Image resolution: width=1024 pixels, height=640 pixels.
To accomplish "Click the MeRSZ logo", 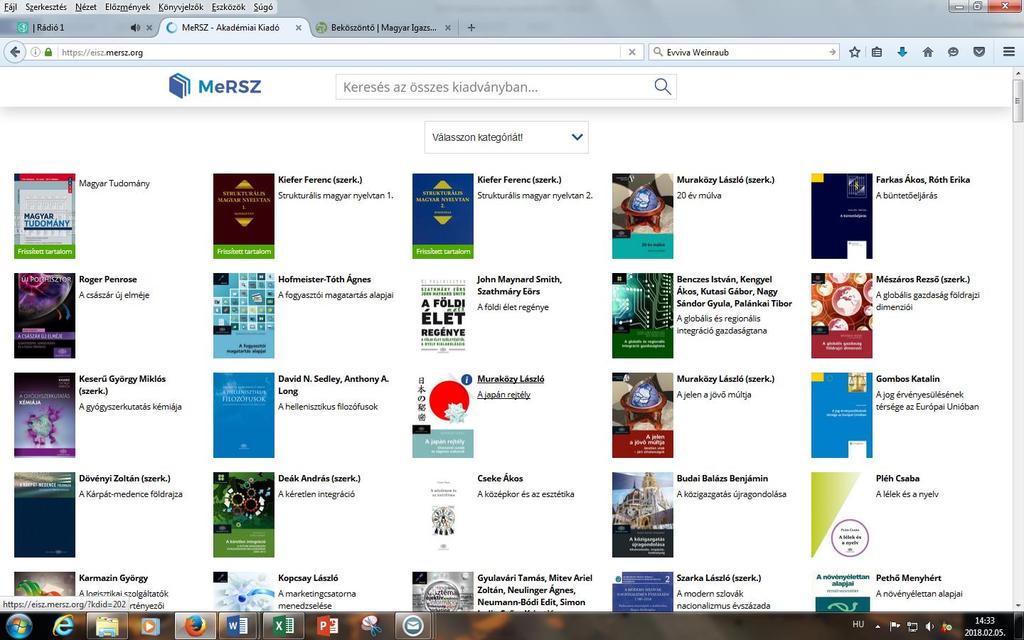I will pyautogui.click(x=215, y=86).
